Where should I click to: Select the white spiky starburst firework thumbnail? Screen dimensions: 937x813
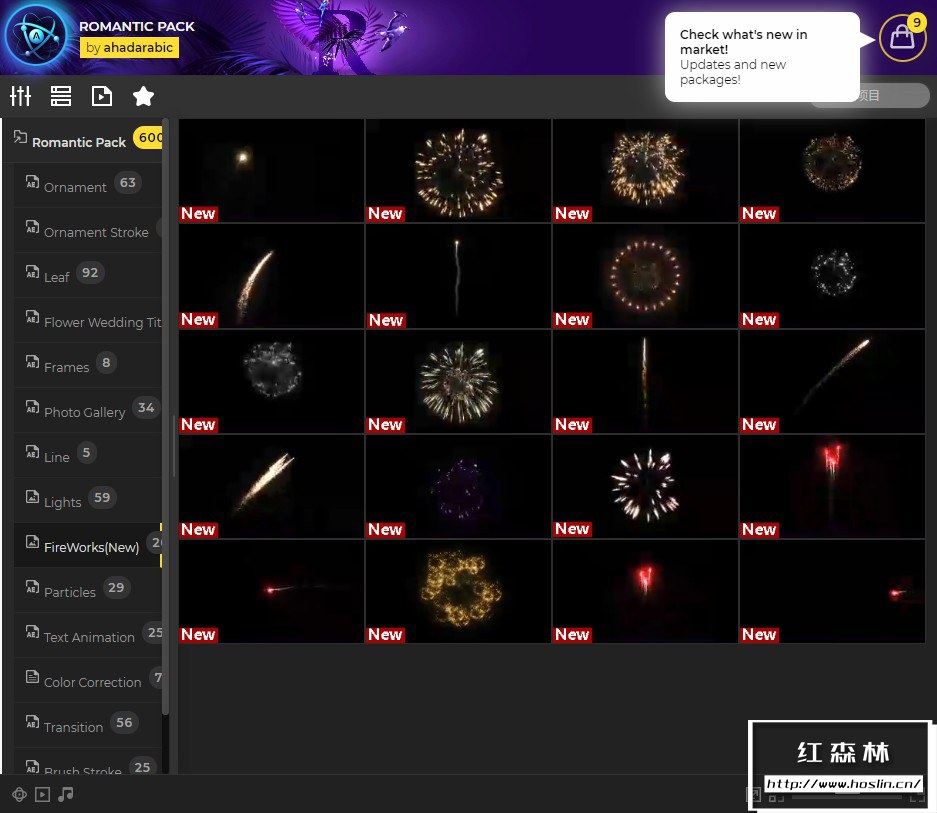(645, 486)
